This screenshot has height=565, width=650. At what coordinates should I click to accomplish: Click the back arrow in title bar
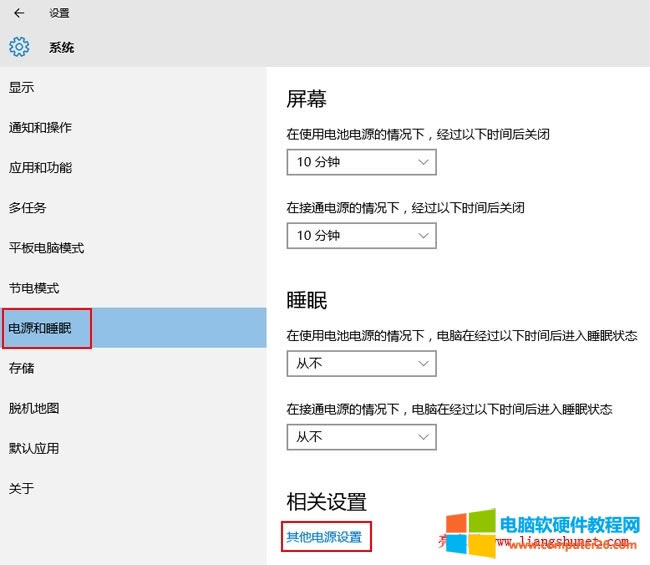click(19, 14)
